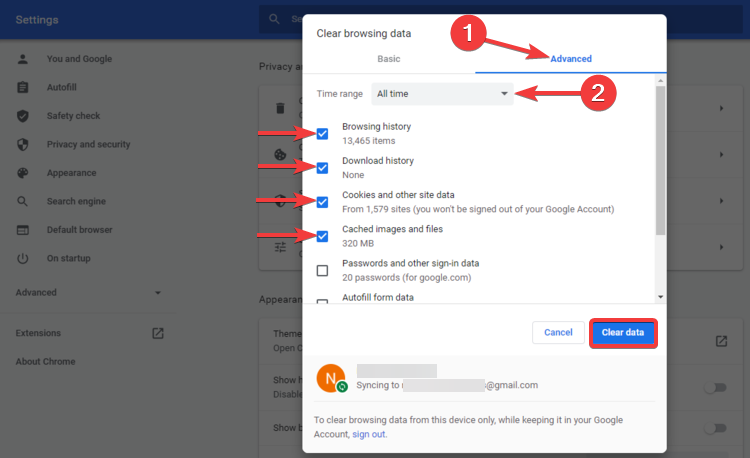Screen dimensions: 750x458
Task: Check Passwords and other sign-in data
Action: pyautogui.click(x=322, y=270)
